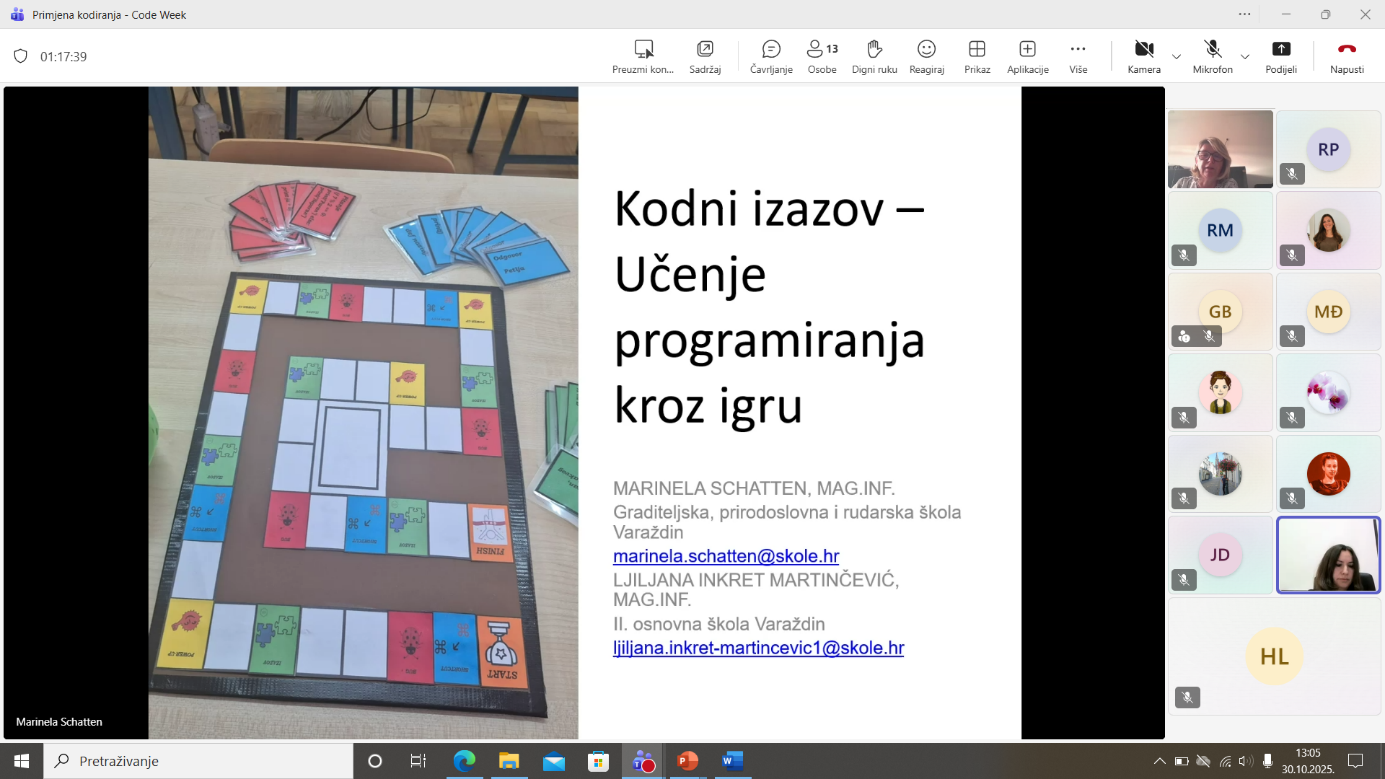Open the Prikaz view options
This screenshot has width=1385, height=779.
pos(977,56)
